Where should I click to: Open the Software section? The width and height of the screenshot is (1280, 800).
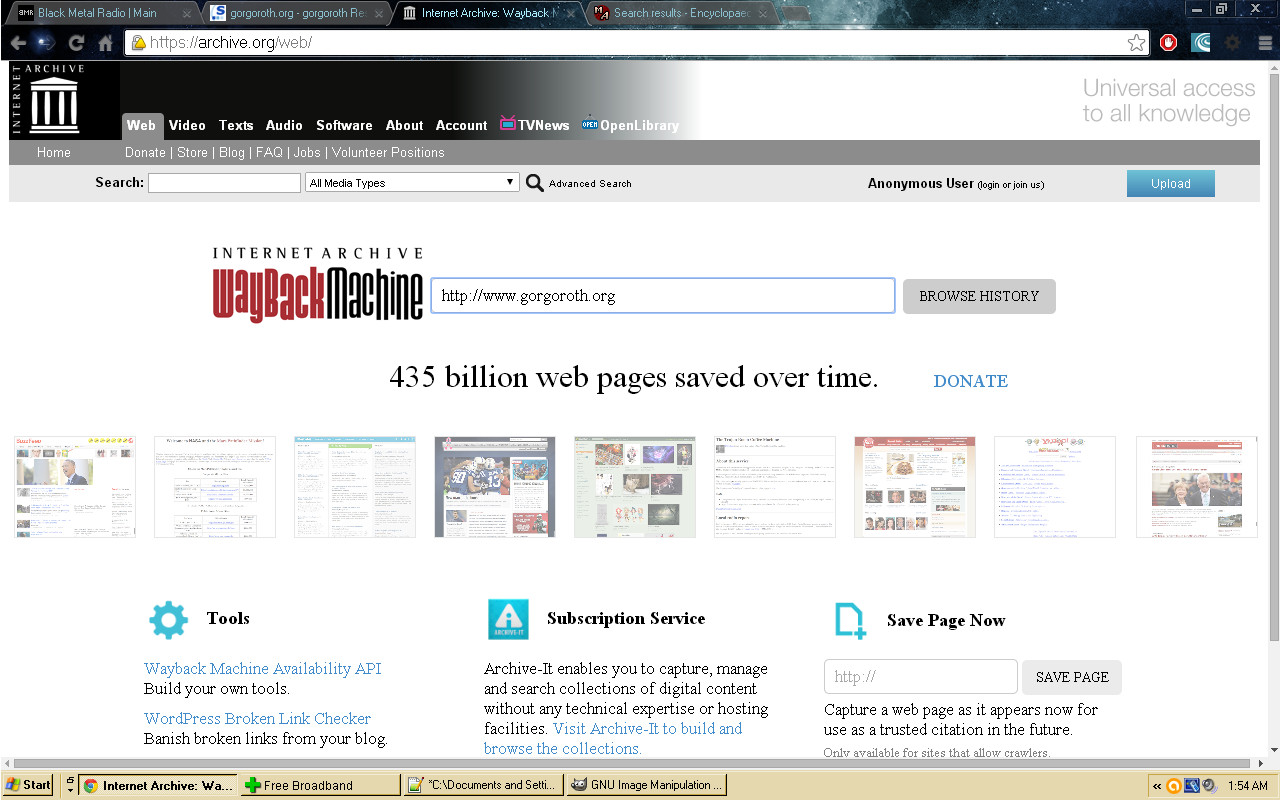[344, 125]
